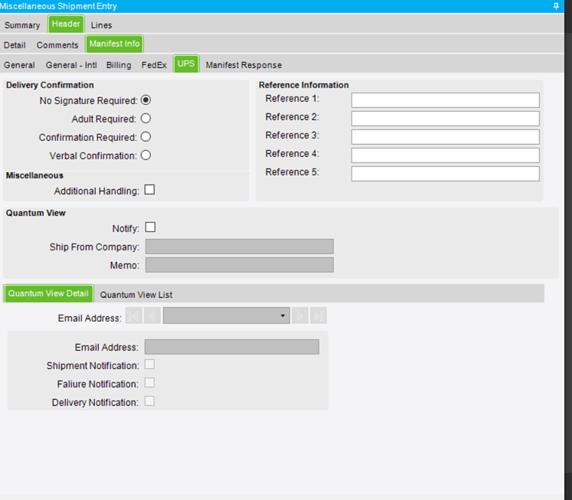Click the Reference 1 input field
The image size is (572, 500).
coord(445,100)
